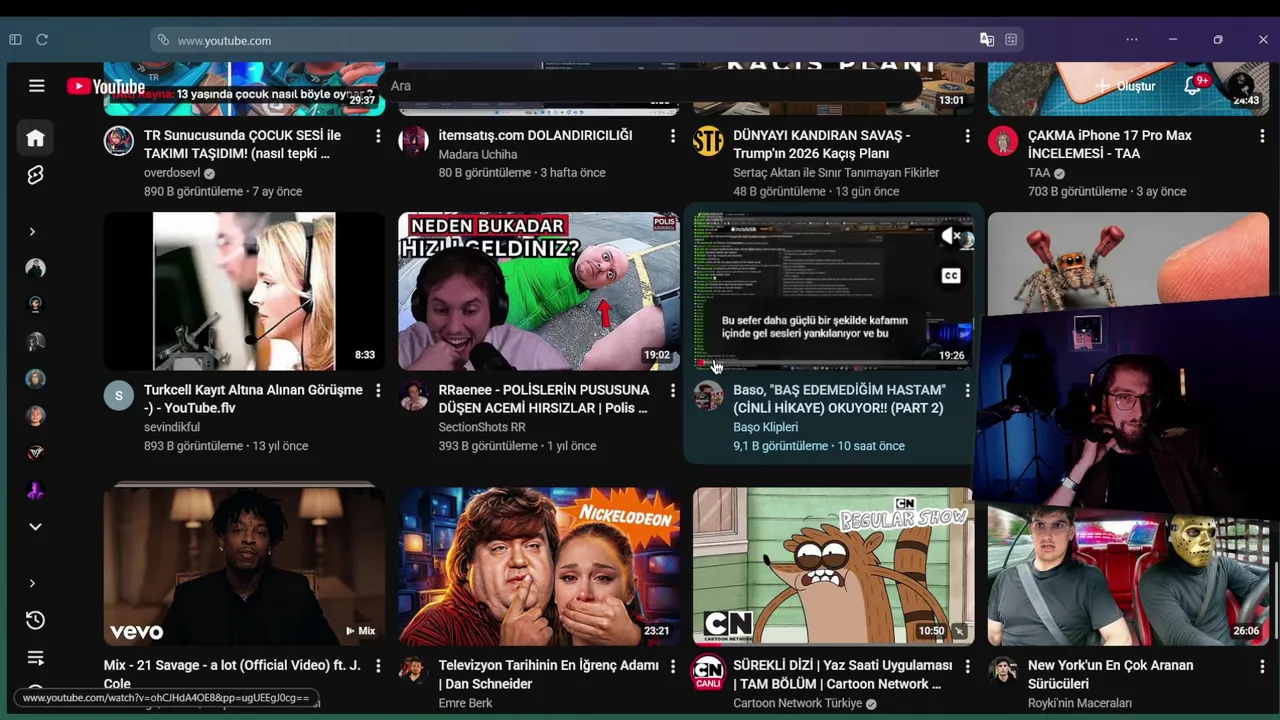
Task: Click the page vertical scrollbar
Action: click(1275, 600)
